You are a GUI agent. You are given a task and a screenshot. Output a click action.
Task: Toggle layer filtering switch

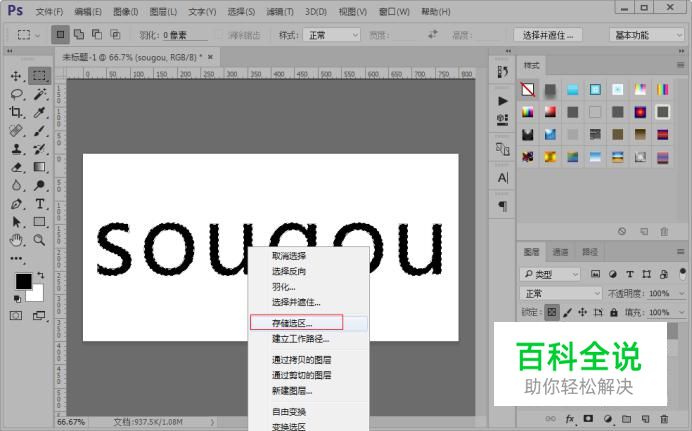pos(682,274)
